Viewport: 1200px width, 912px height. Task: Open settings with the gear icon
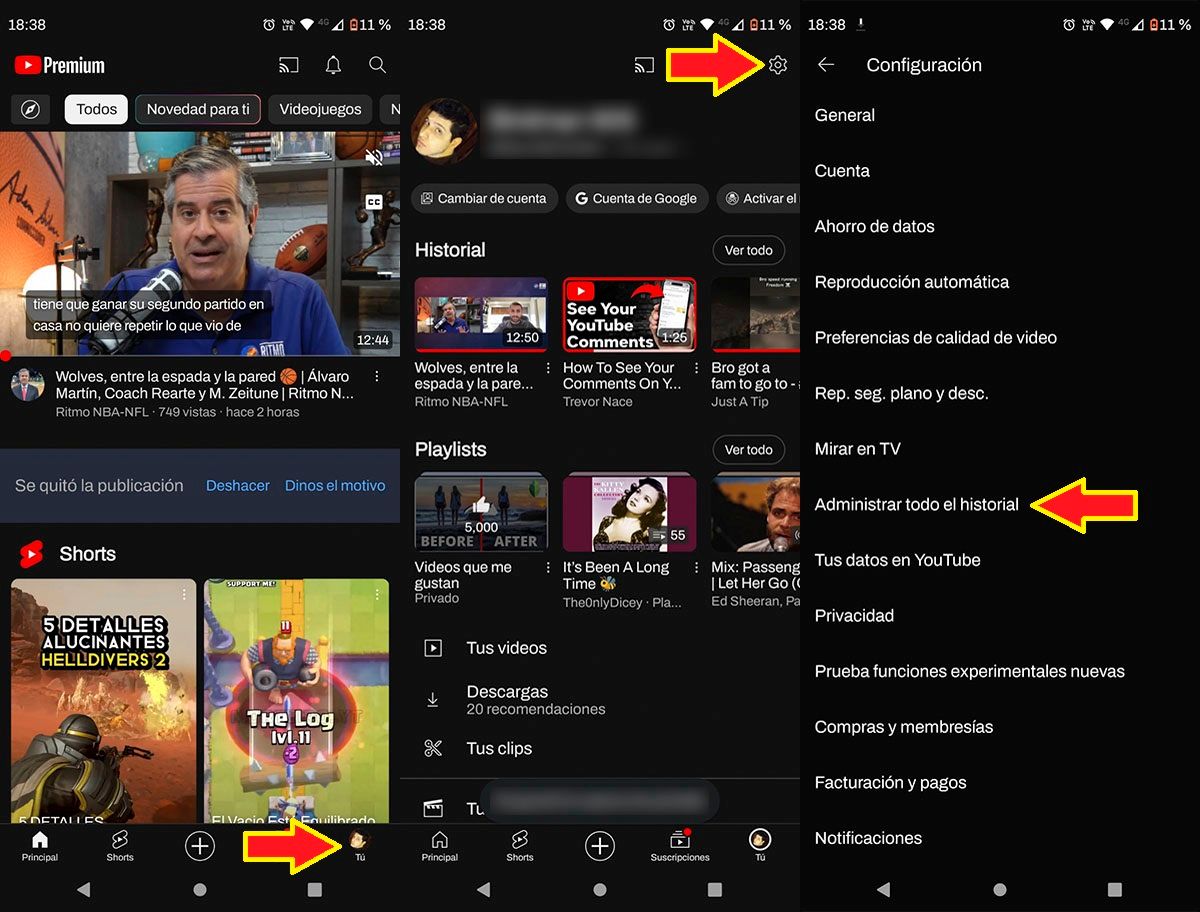(778, 65)
